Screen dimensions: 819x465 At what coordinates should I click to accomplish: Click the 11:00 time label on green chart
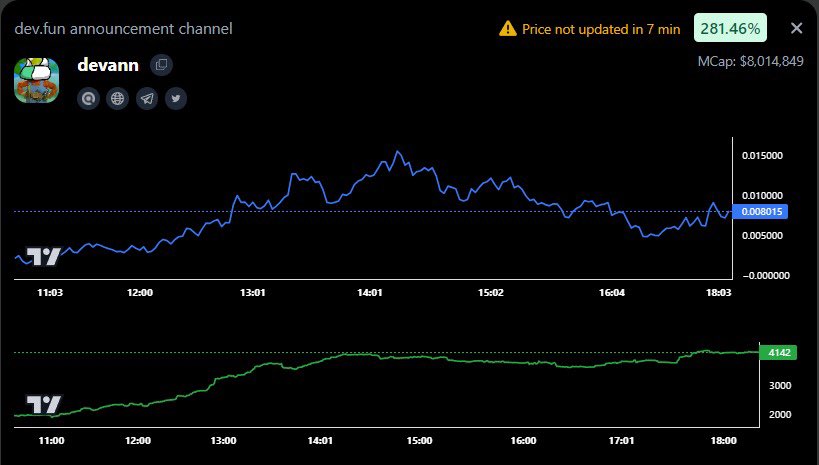tap(51, 441)
